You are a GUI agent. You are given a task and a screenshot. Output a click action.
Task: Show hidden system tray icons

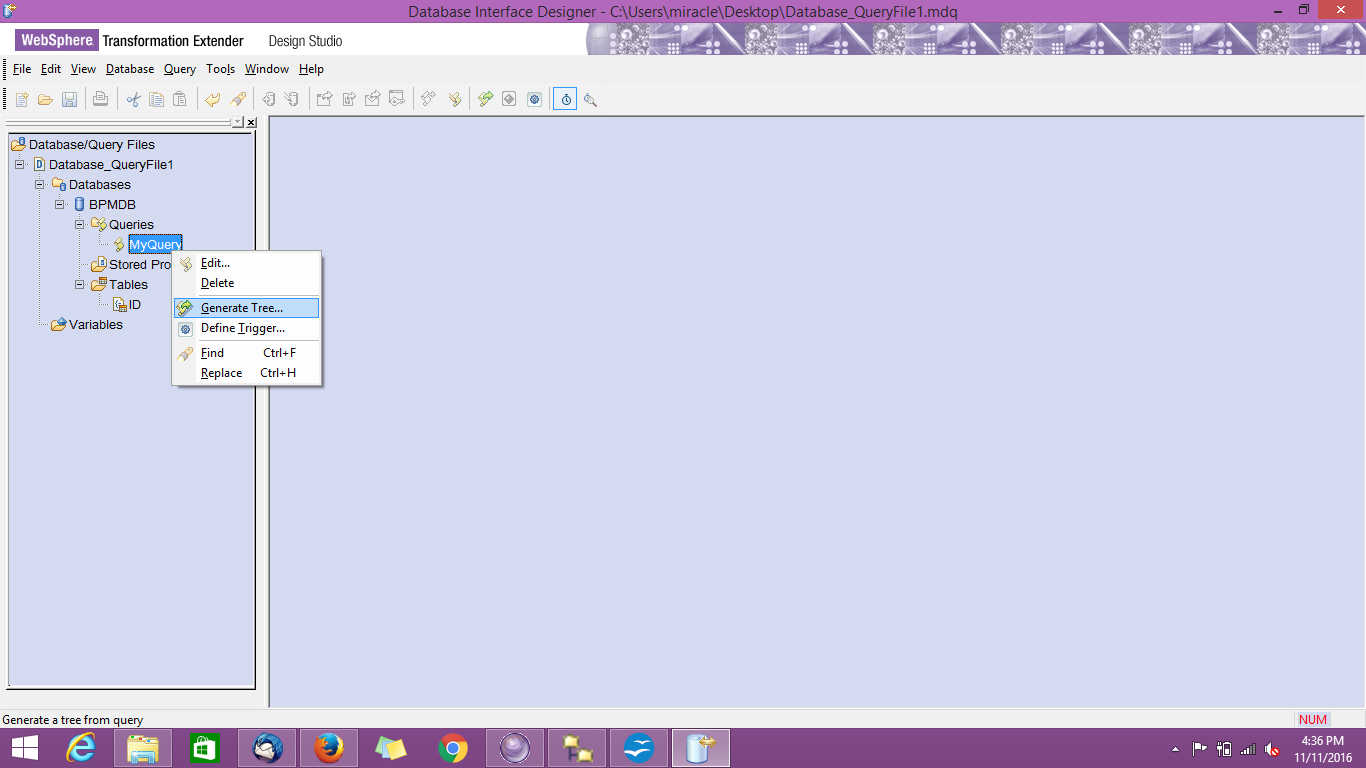tap(1175, 748)
